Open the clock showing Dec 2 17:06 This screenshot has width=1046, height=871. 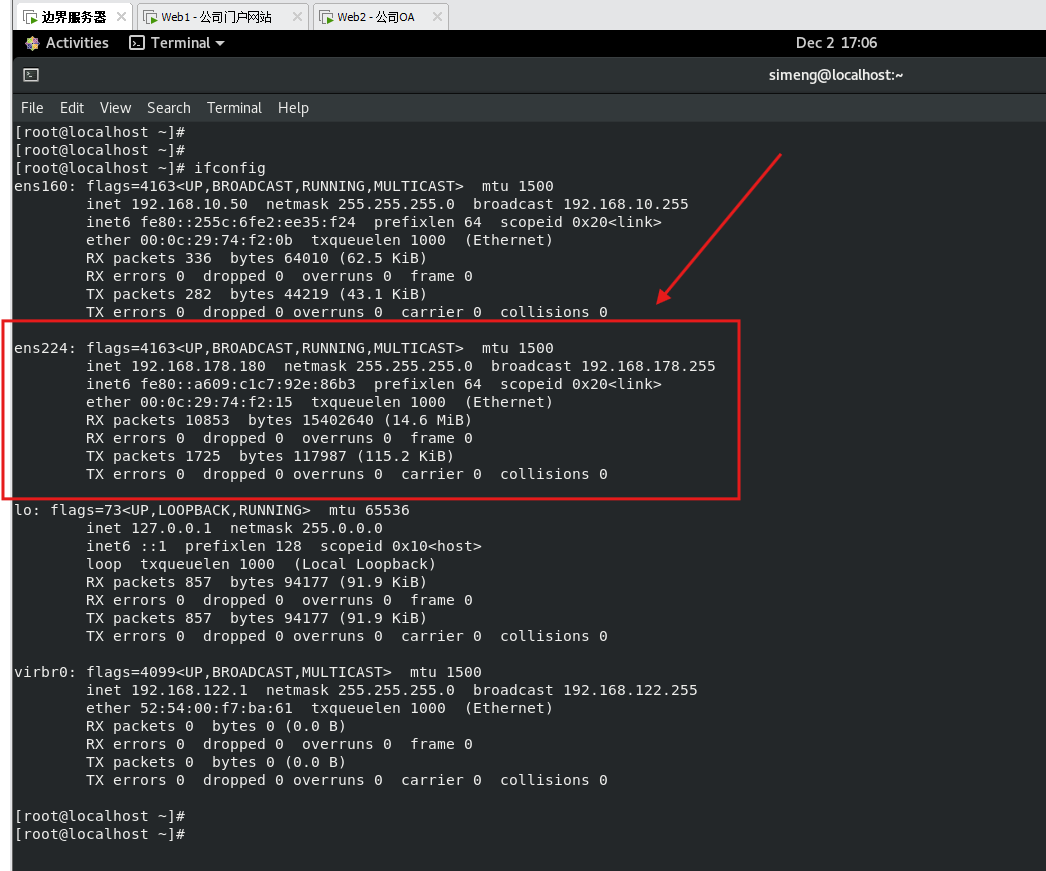(836, 43)
